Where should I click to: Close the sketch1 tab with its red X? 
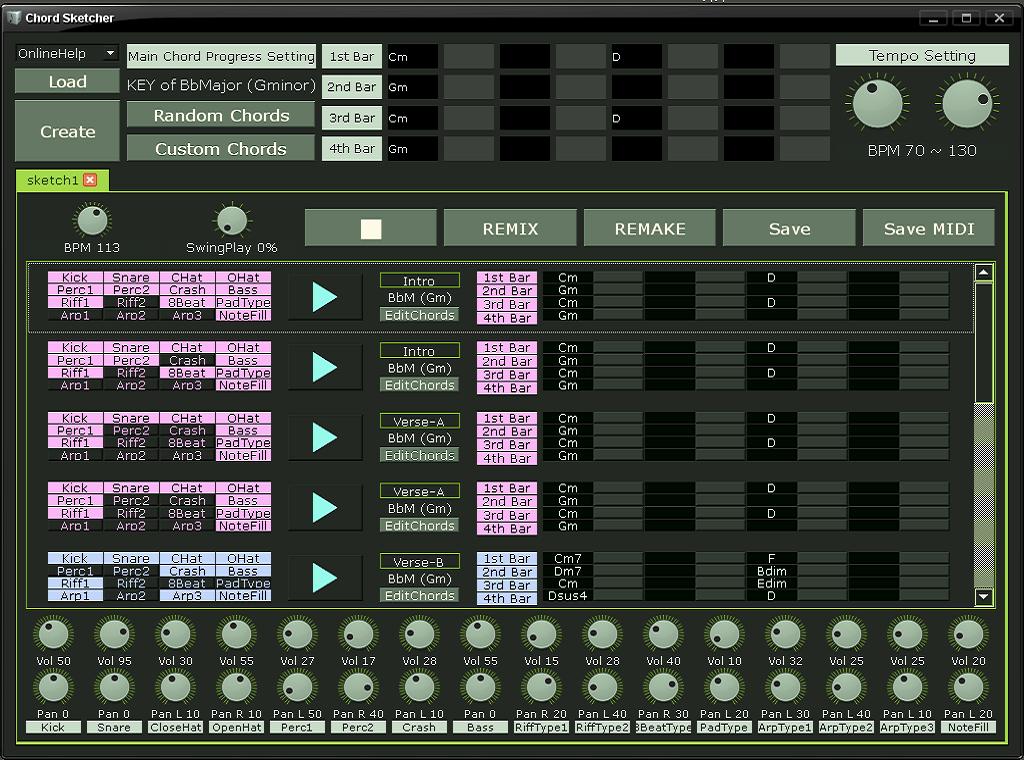point(90,180)
